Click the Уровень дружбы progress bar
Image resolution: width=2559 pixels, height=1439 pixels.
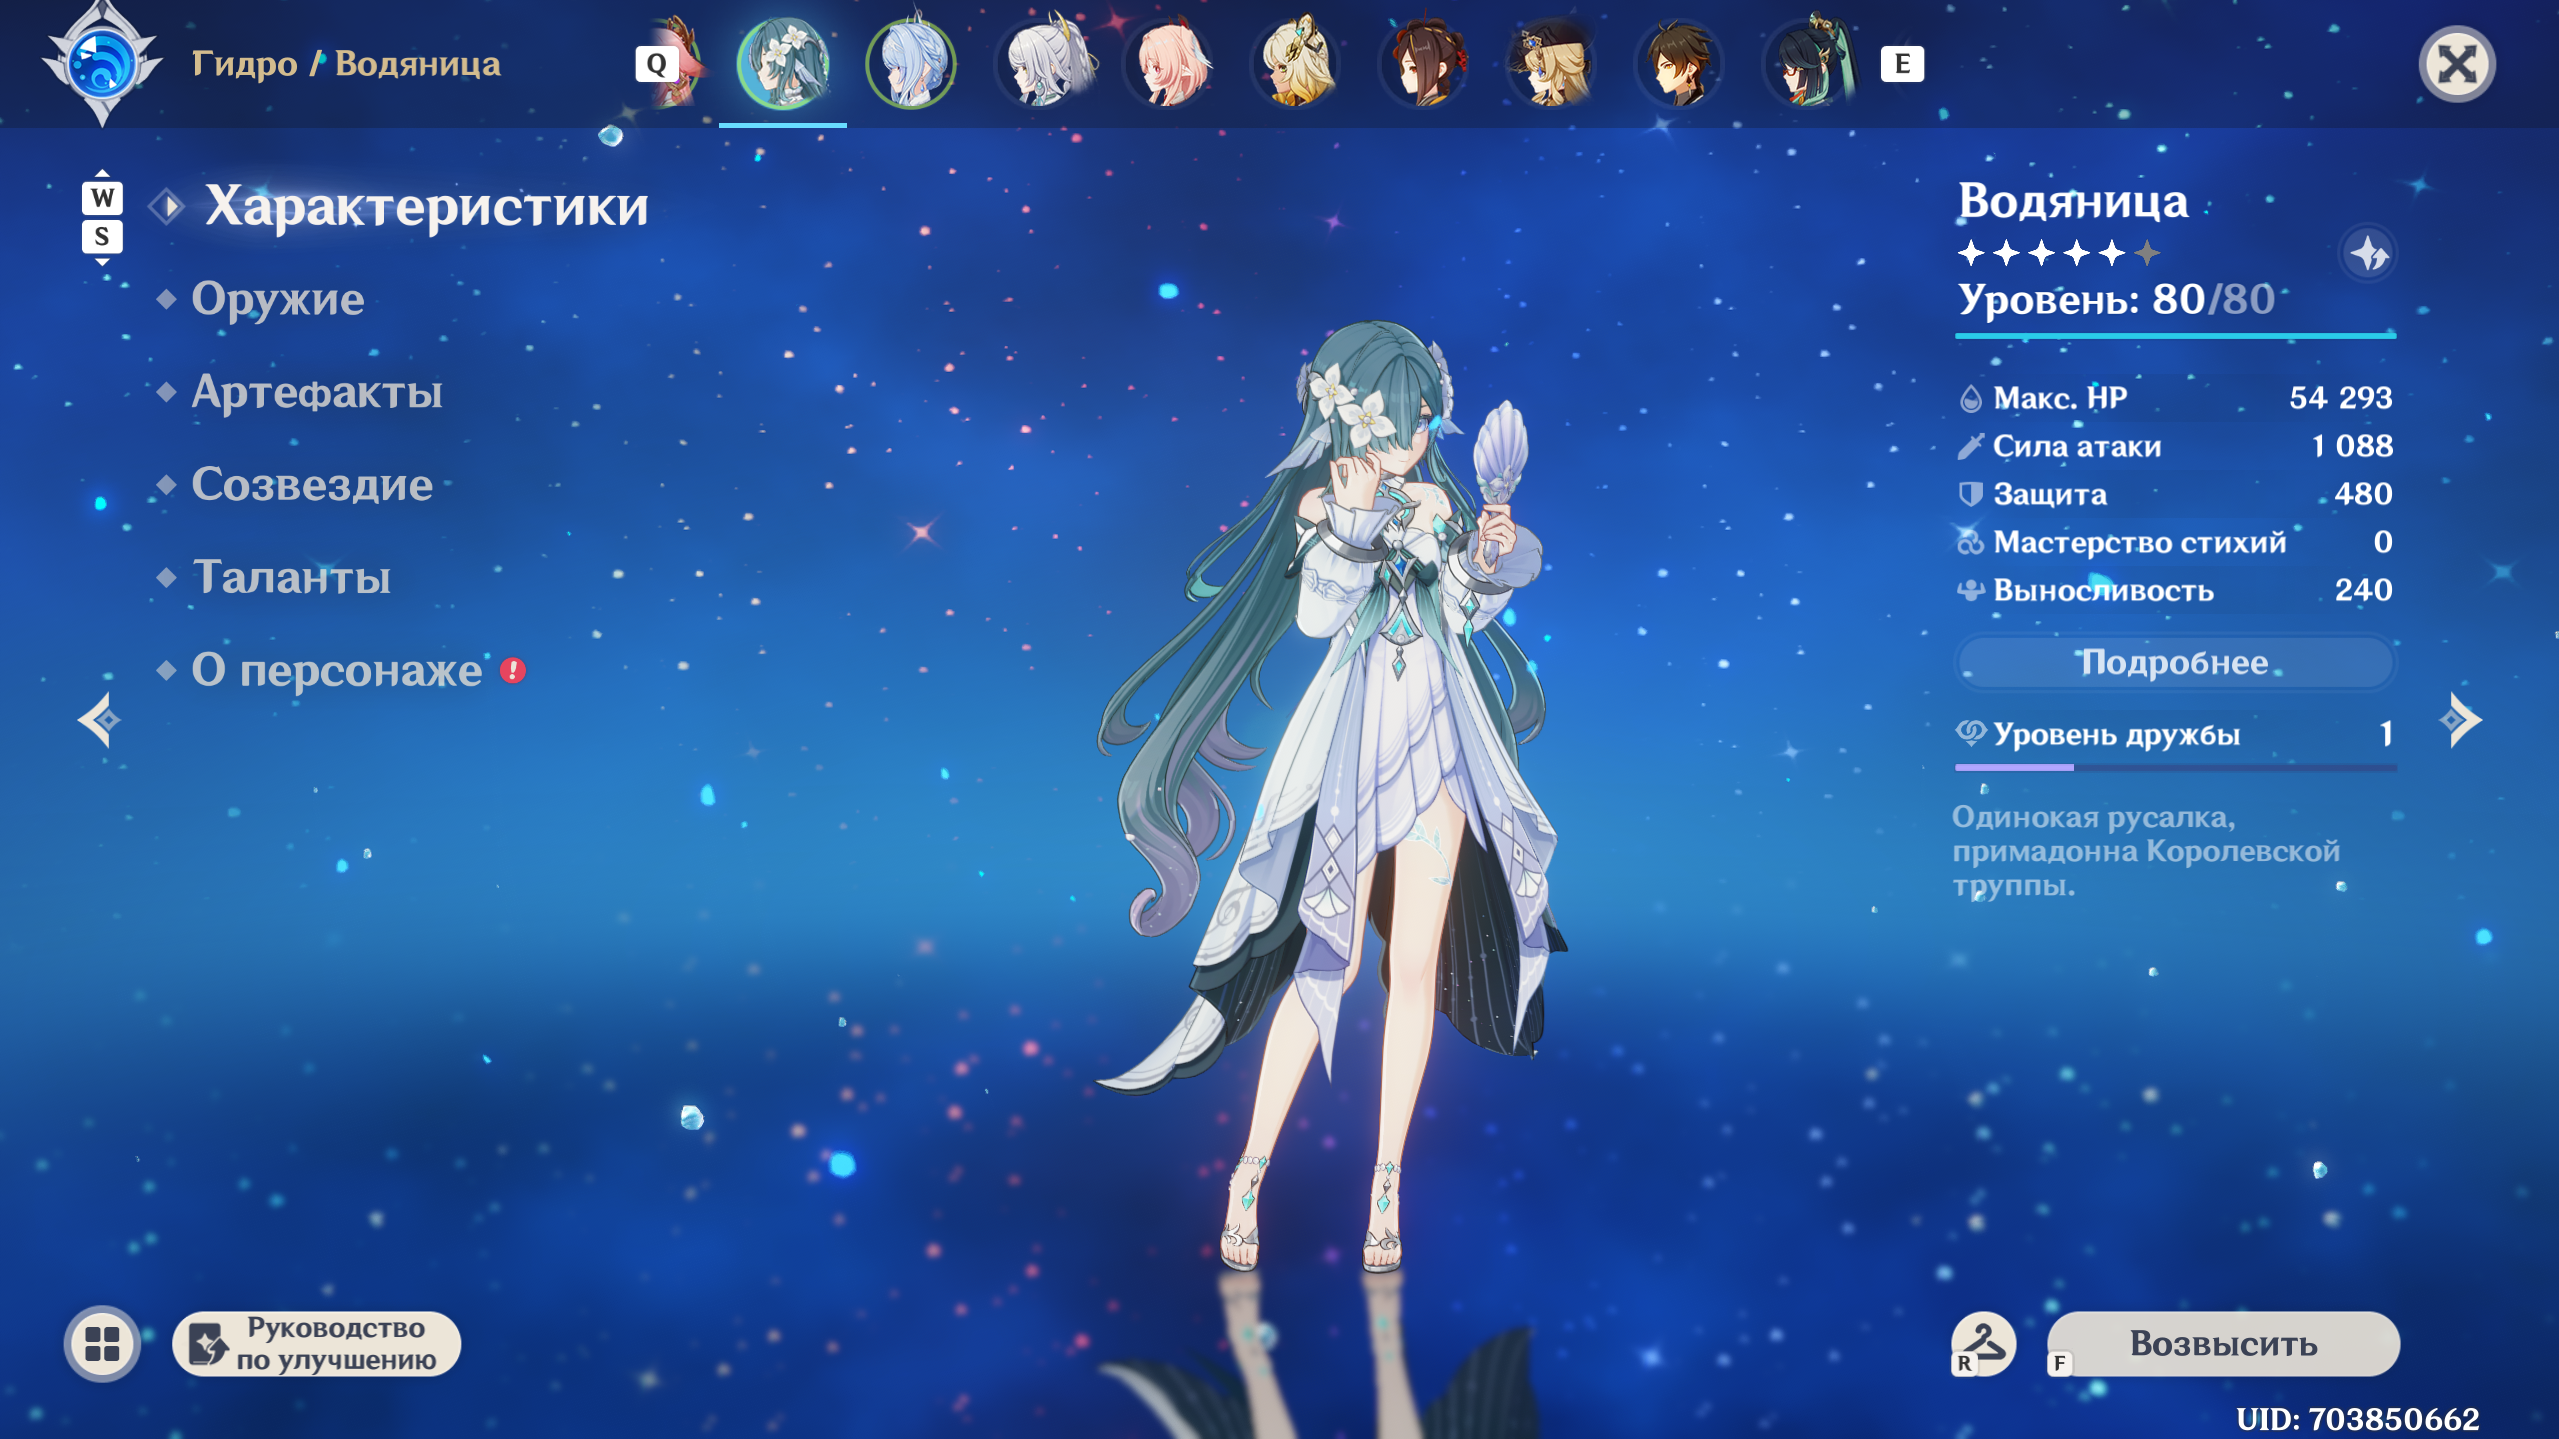click(2175, 768)
